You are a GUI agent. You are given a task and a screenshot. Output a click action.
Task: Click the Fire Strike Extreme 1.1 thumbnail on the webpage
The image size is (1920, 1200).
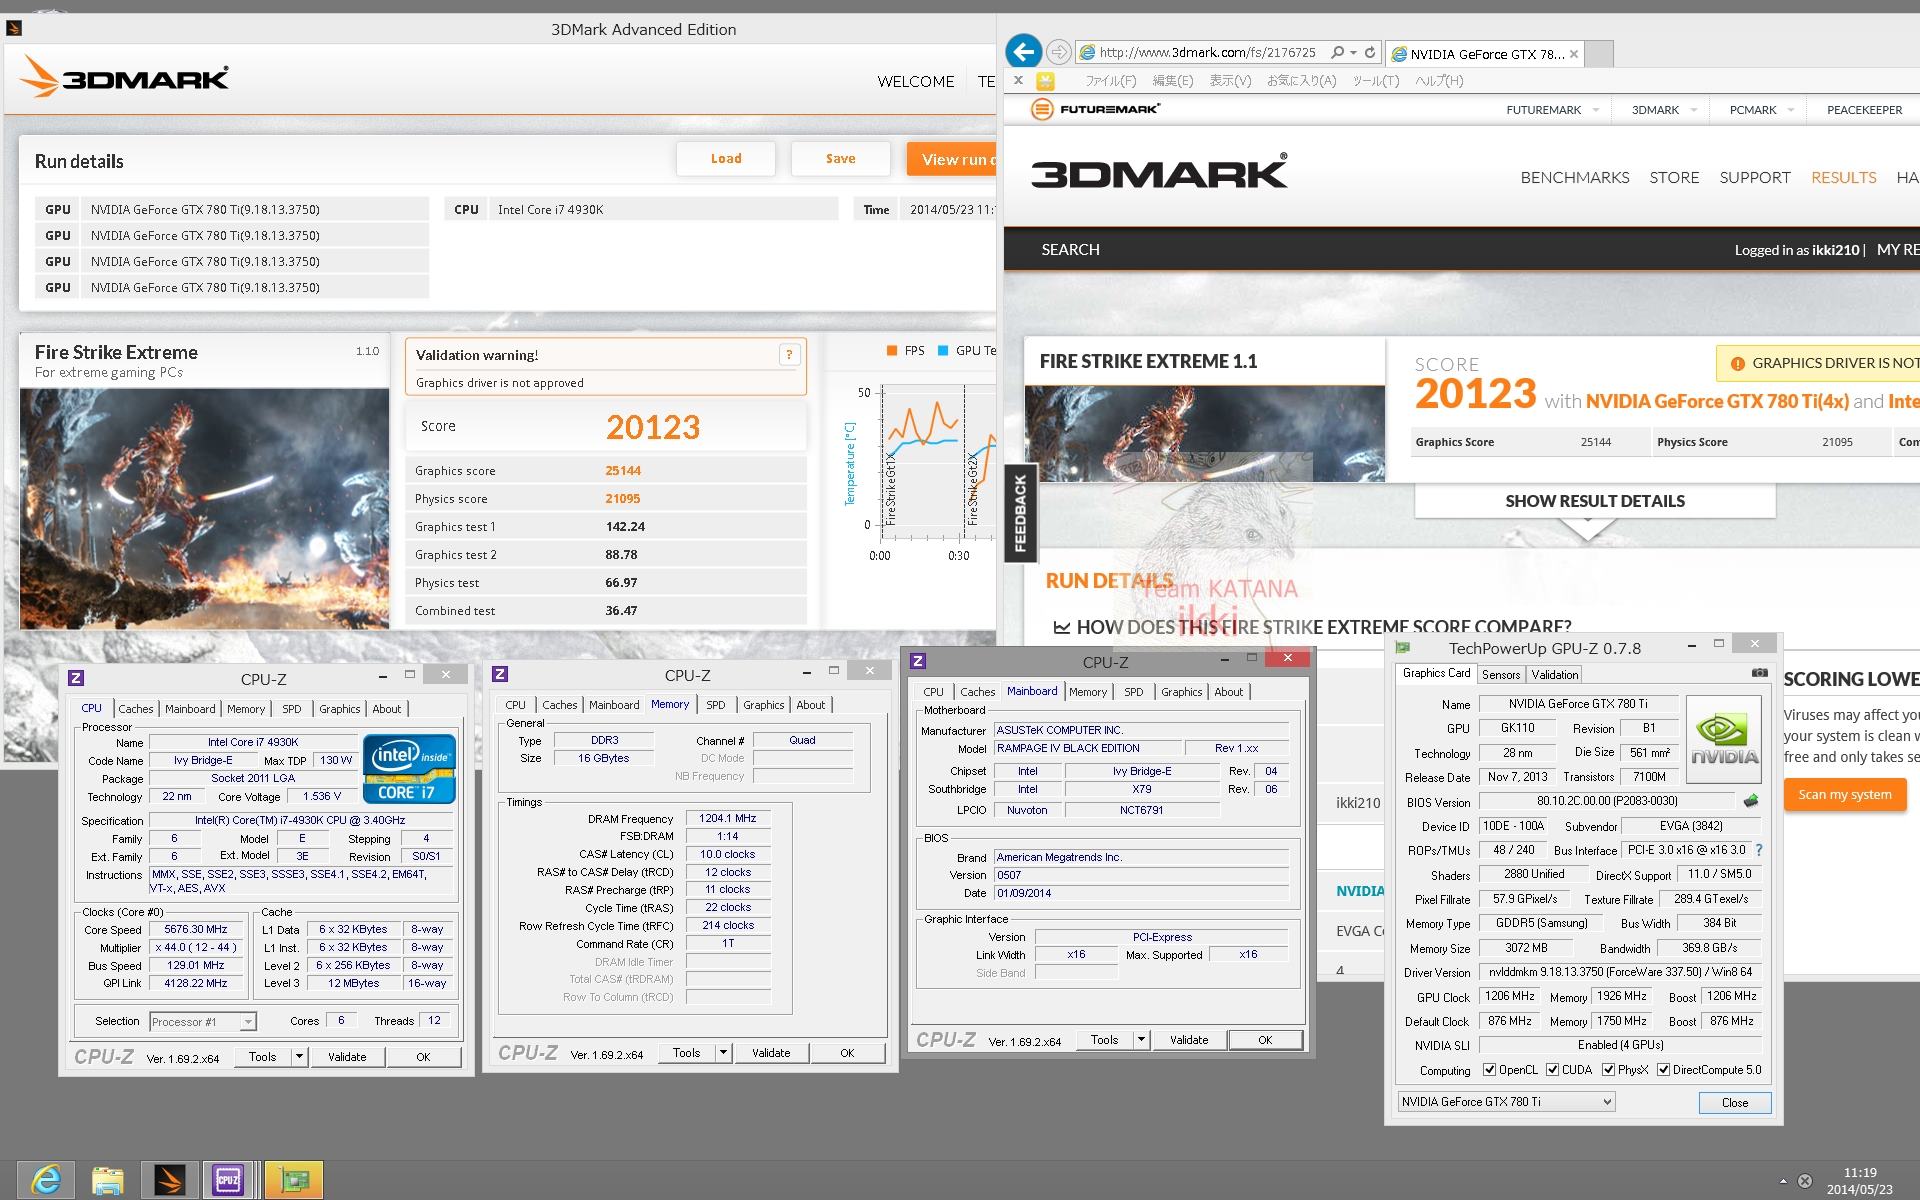point(1204,434)
